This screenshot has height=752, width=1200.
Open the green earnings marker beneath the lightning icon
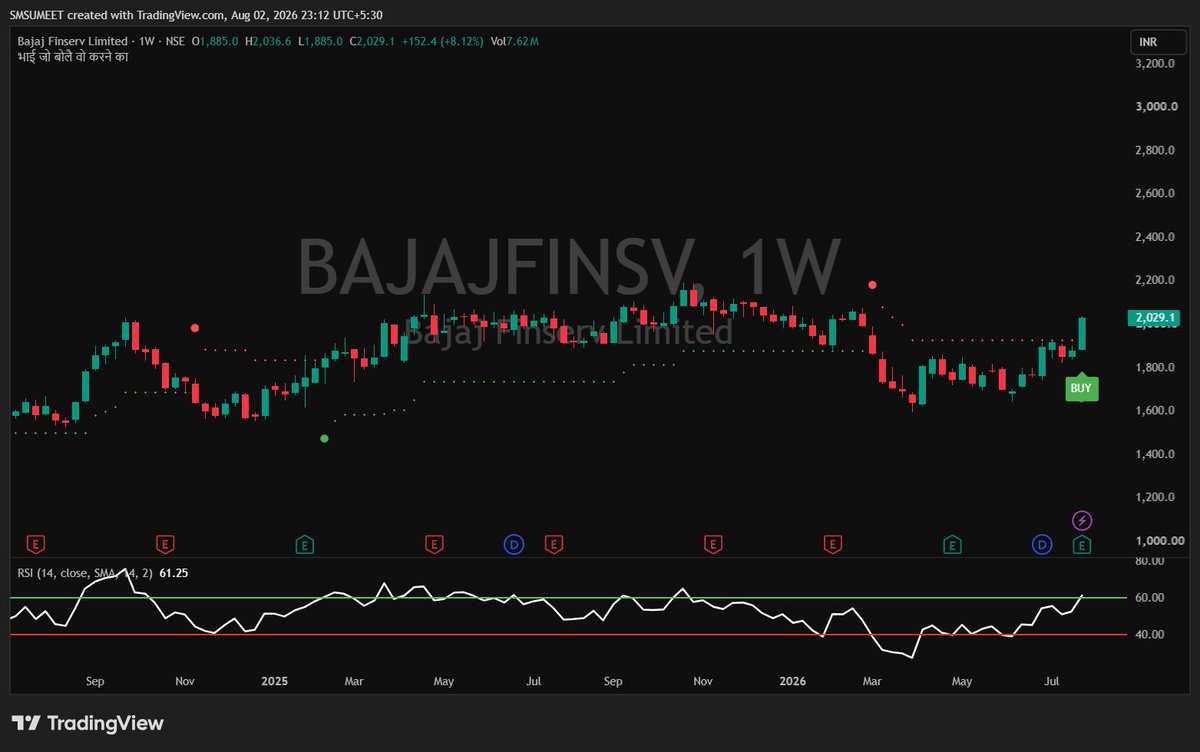click(x=1082, y=545)
